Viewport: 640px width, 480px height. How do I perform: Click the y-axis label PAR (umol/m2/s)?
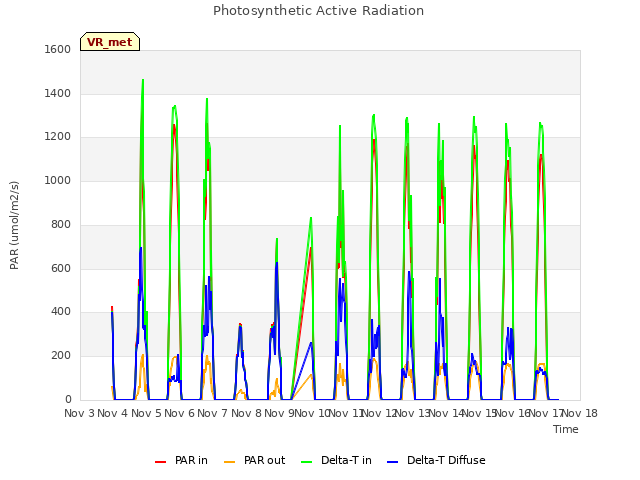14,225
